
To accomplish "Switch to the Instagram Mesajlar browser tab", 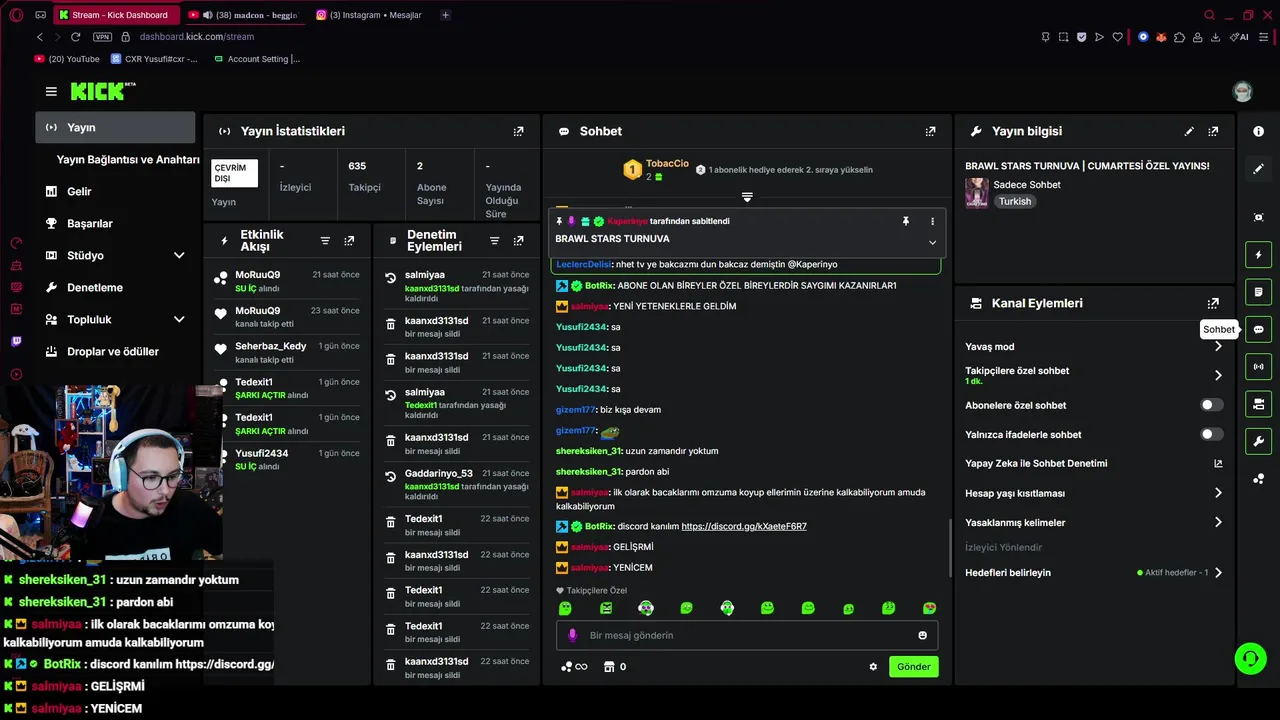I will (x=370, y=15).
